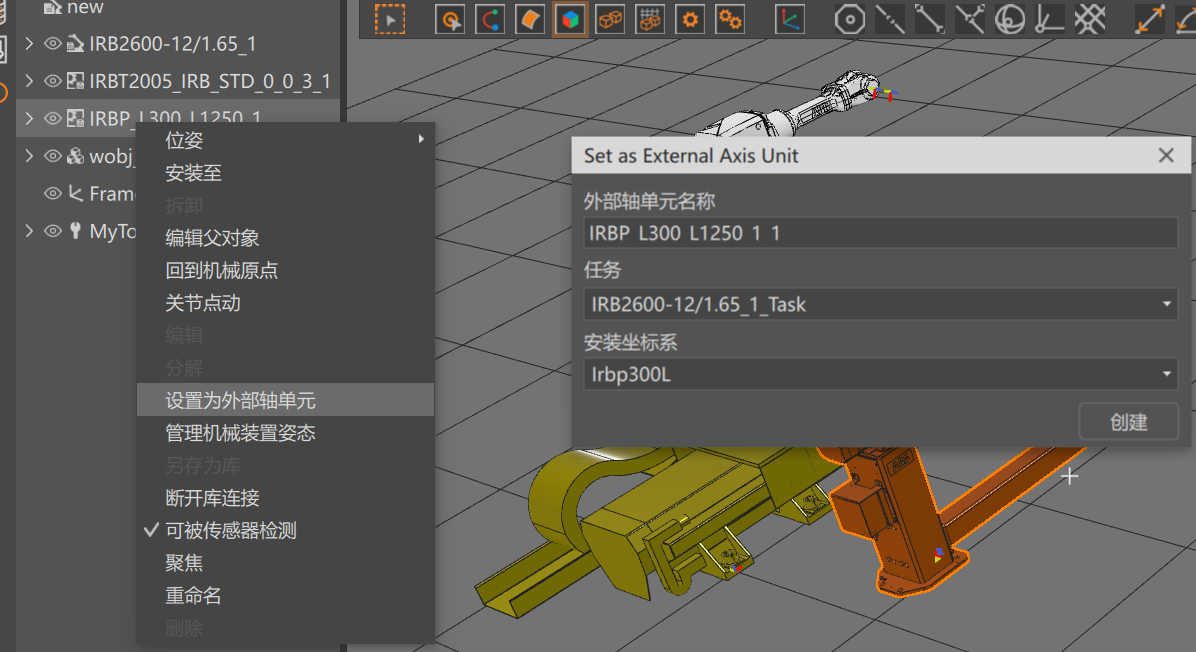
Task: Toggle the eye icon on the MyTo row
Action: (x=52, y=230)
